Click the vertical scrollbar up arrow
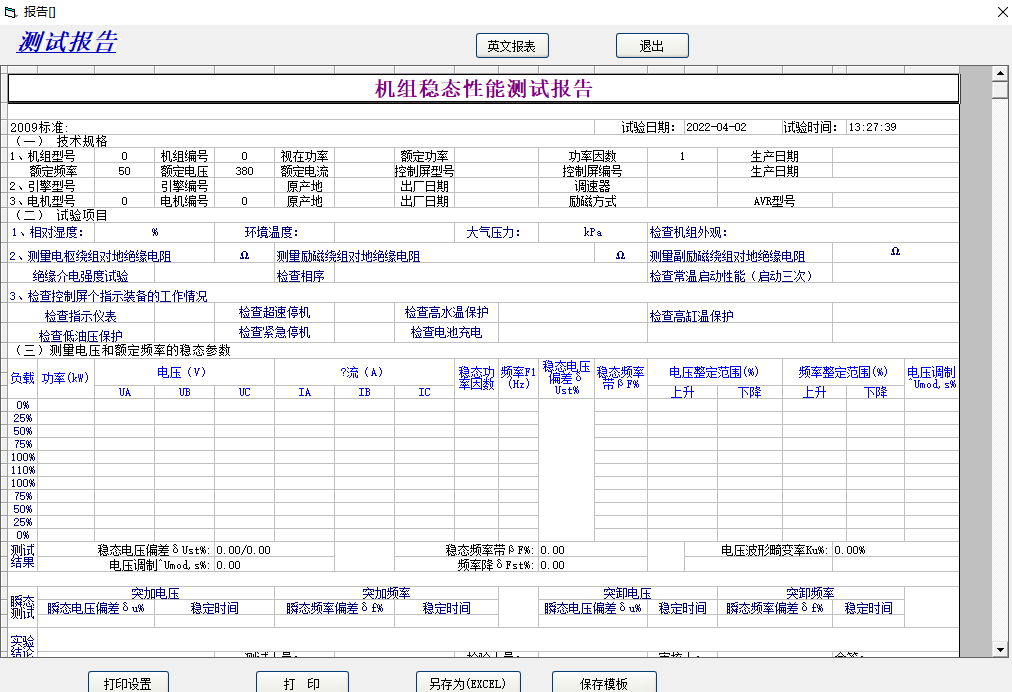The image size is (1012, 692). pyautogui.click(x=1000, y=73)
